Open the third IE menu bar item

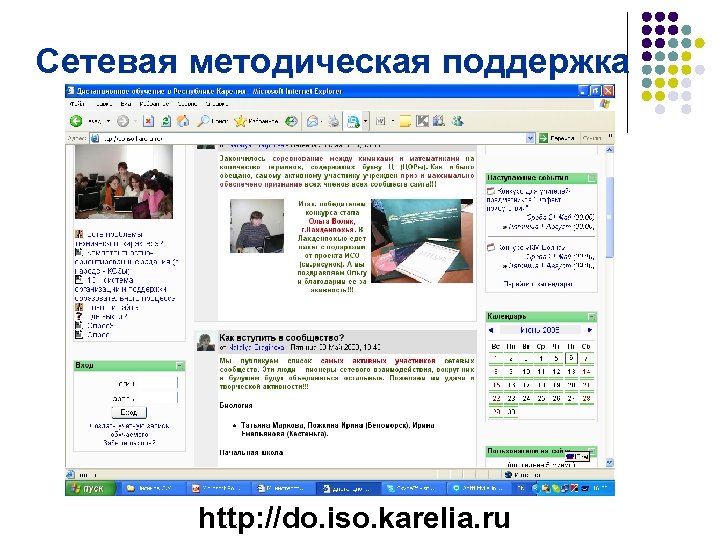pyautogui.click(x=125, y=104)
